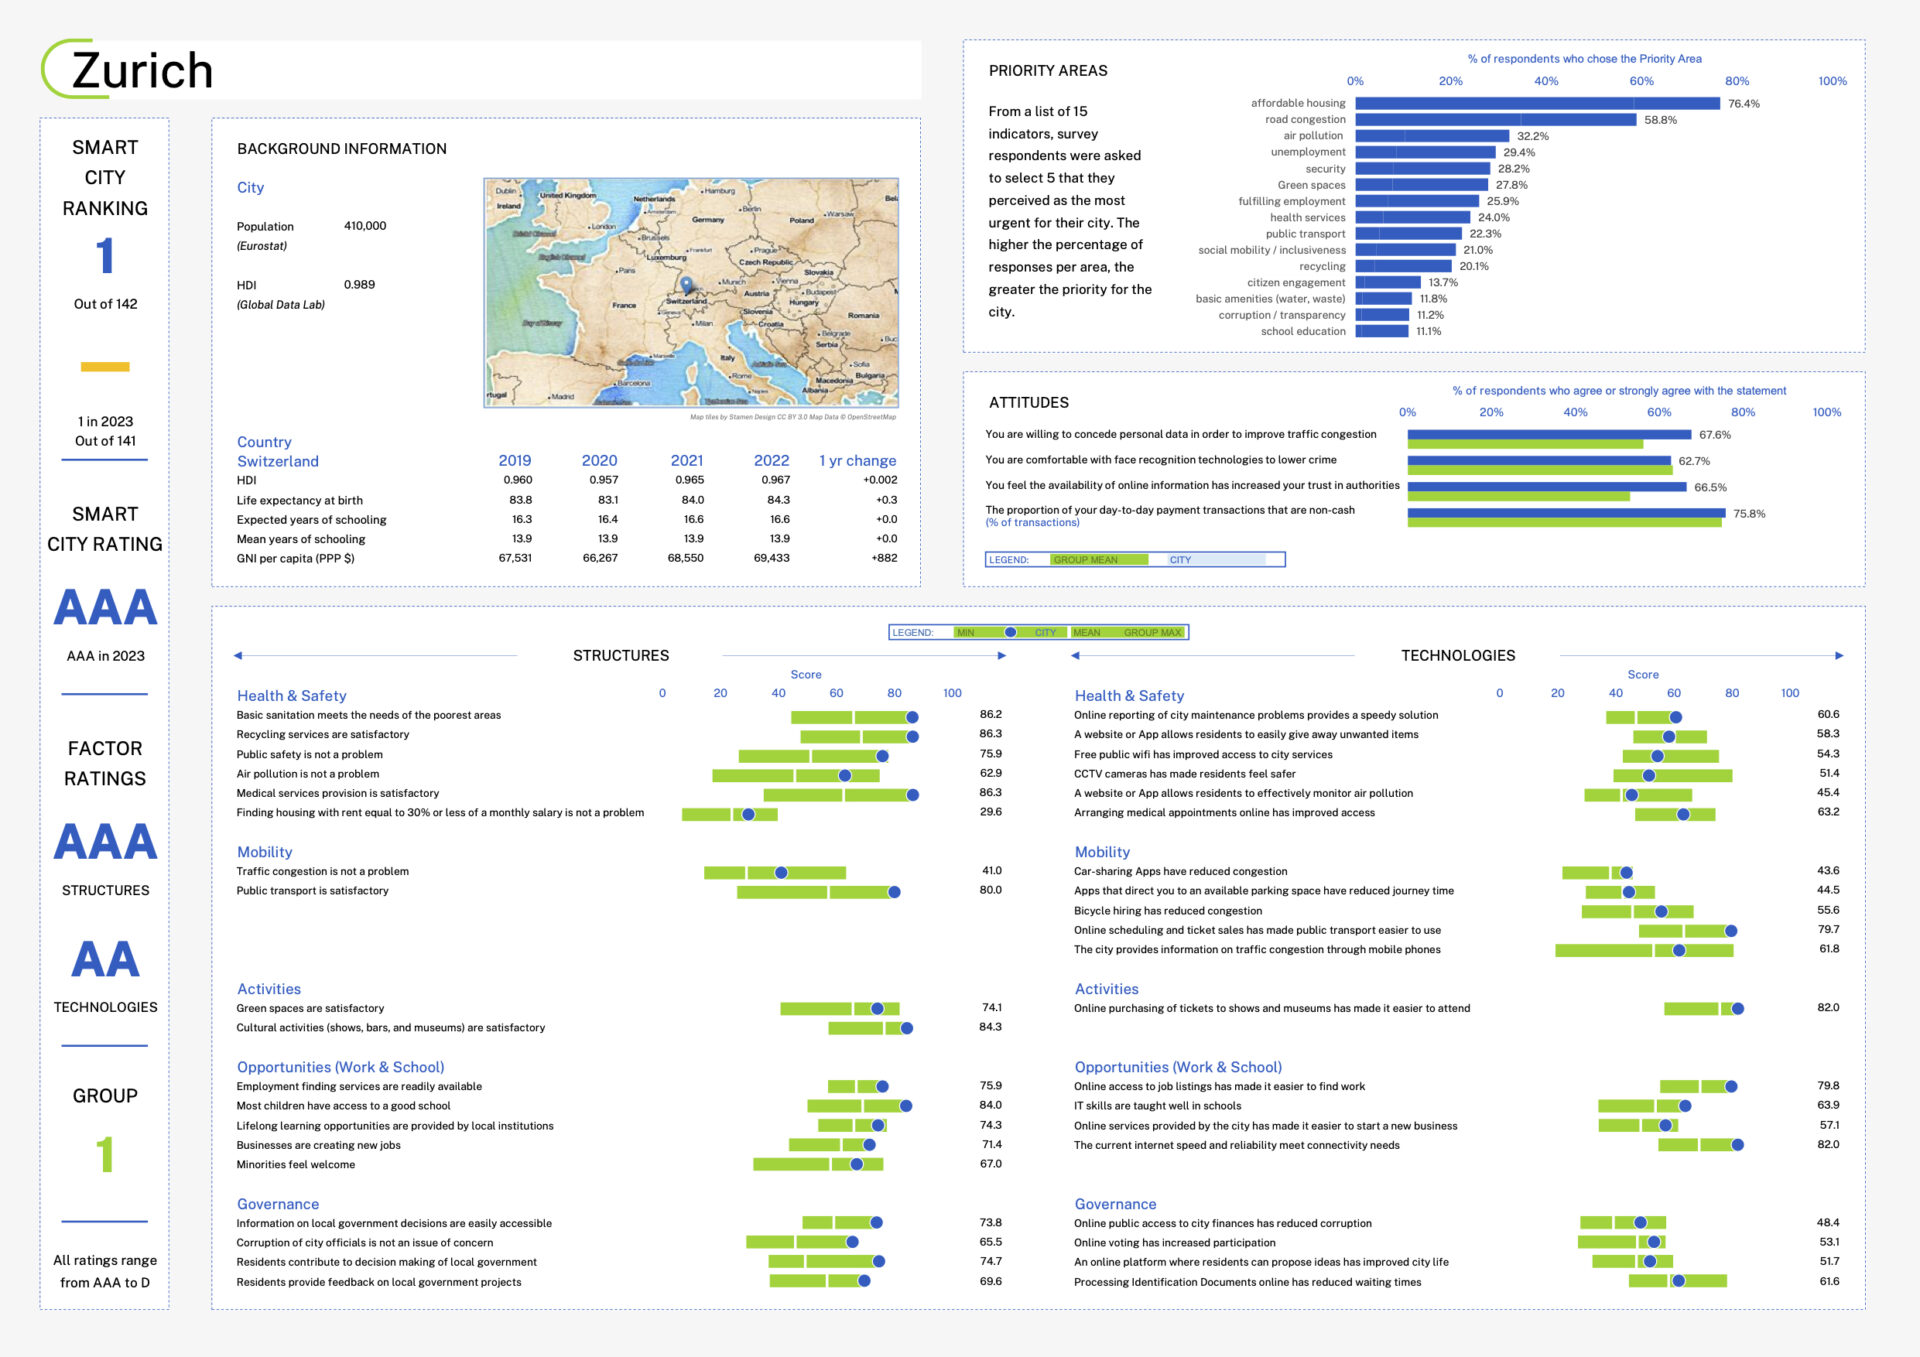Screen dimensions: 1920x1357
Task: Click the Opportunities (Work & School) heading under Structures
Action: pos(341,1067)
